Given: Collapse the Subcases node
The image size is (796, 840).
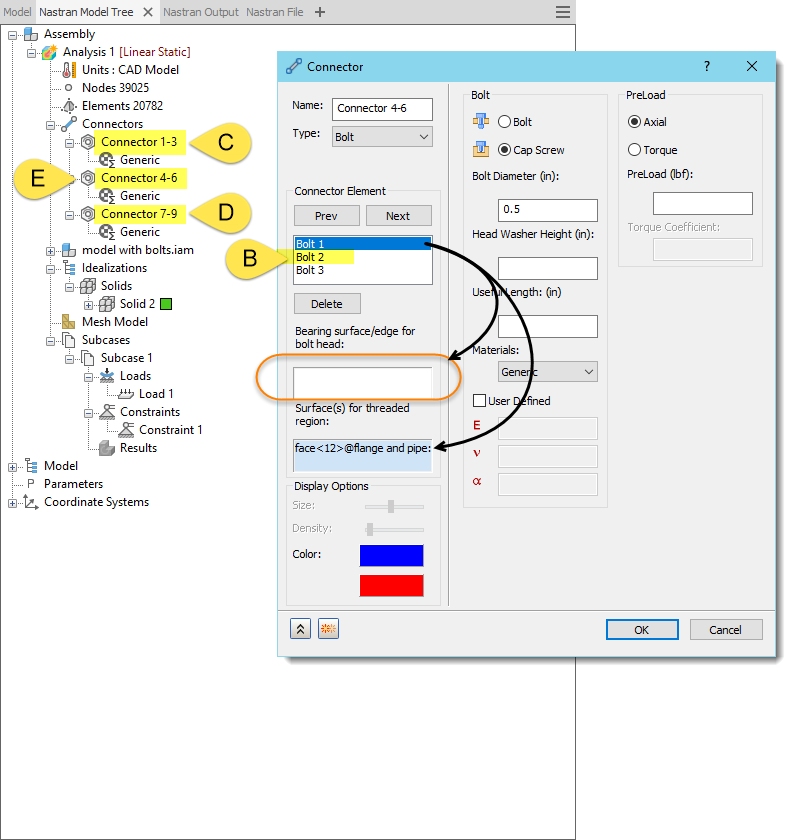Looking at the screenshot, I should pos(50,341).
